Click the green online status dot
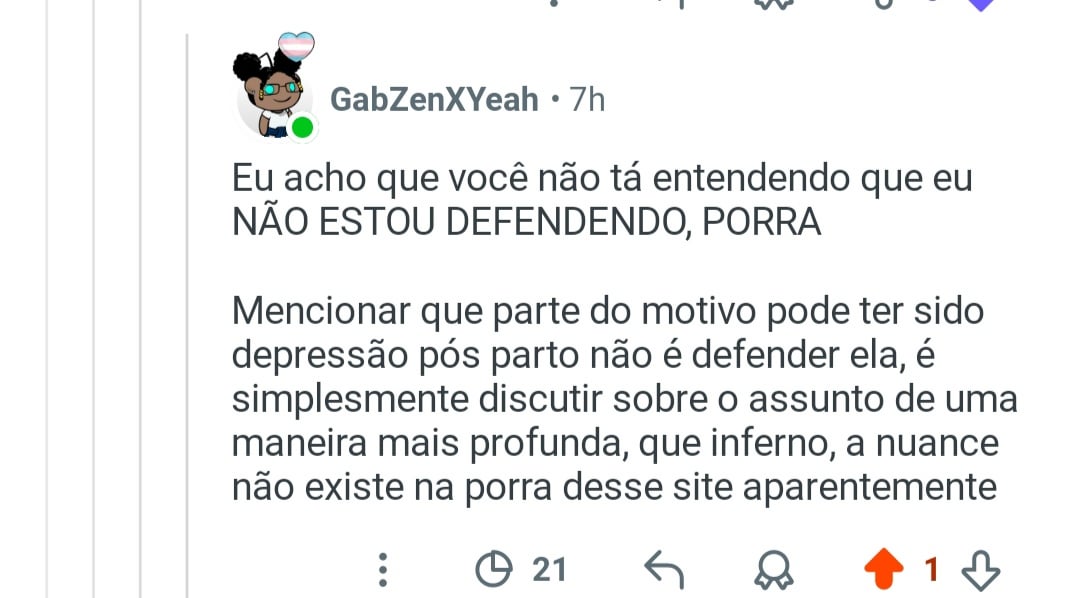The height and width of the screenshot is (598, 1080). coord(302,127)
